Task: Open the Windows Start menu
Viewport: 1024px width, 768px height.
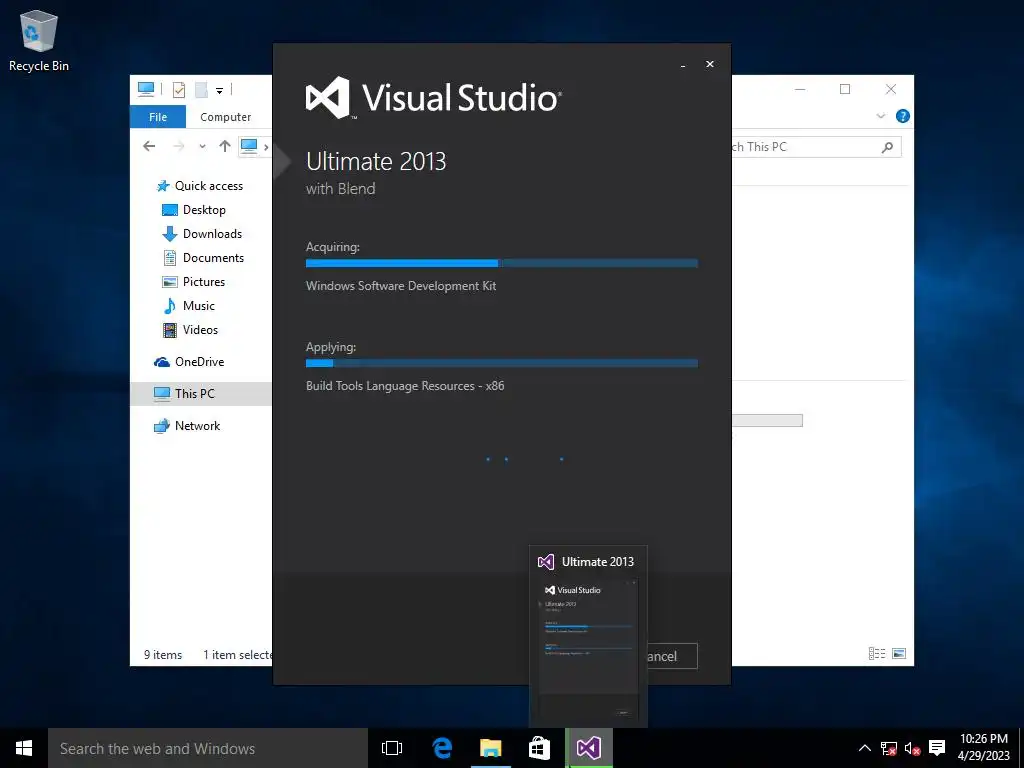Action: pyautogui.click(x=24, y=748)
